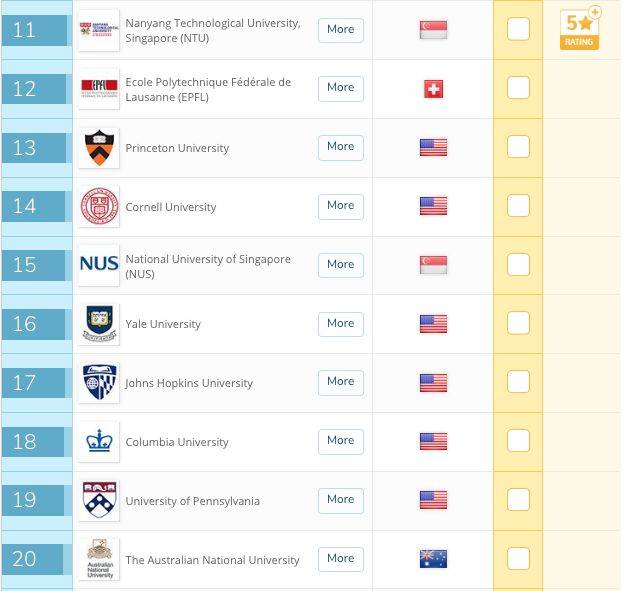The width and height of the screenshot is (623, 591).
Task: Click the Yale University crest logo
Action: (x=99, y=324)
